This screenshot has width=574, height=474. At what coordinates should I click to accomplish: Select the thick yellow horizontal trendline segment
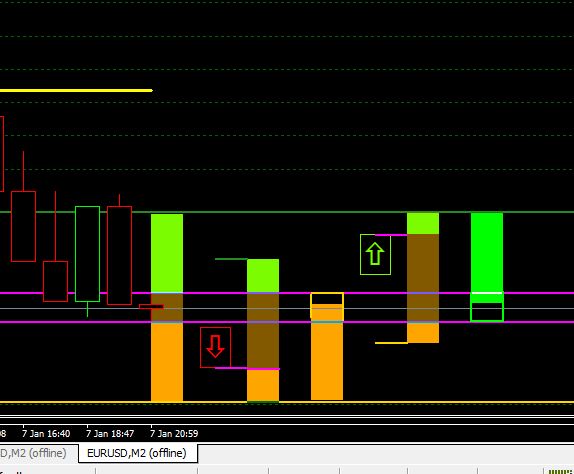pyautogui.click(x=76, y=90)
